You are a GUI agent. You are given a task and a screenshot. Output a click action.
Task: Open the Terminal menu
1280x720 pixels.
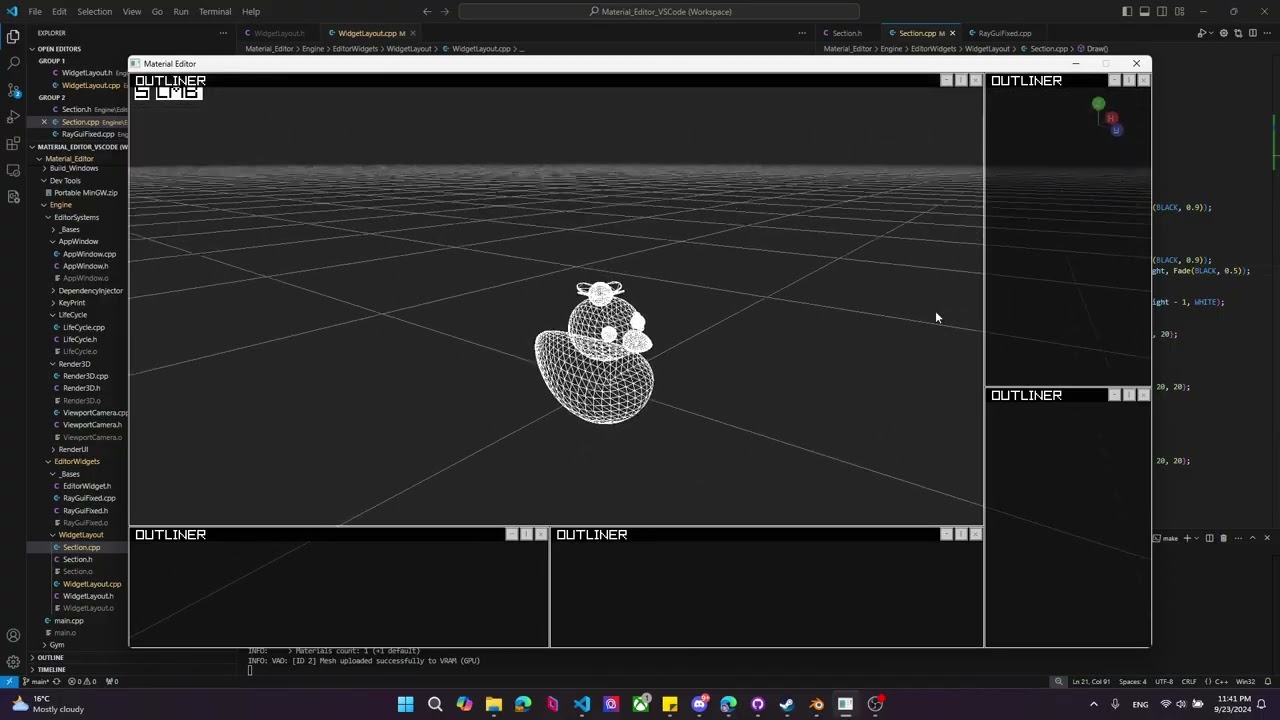pyautogui.click(x=215, y=12)
